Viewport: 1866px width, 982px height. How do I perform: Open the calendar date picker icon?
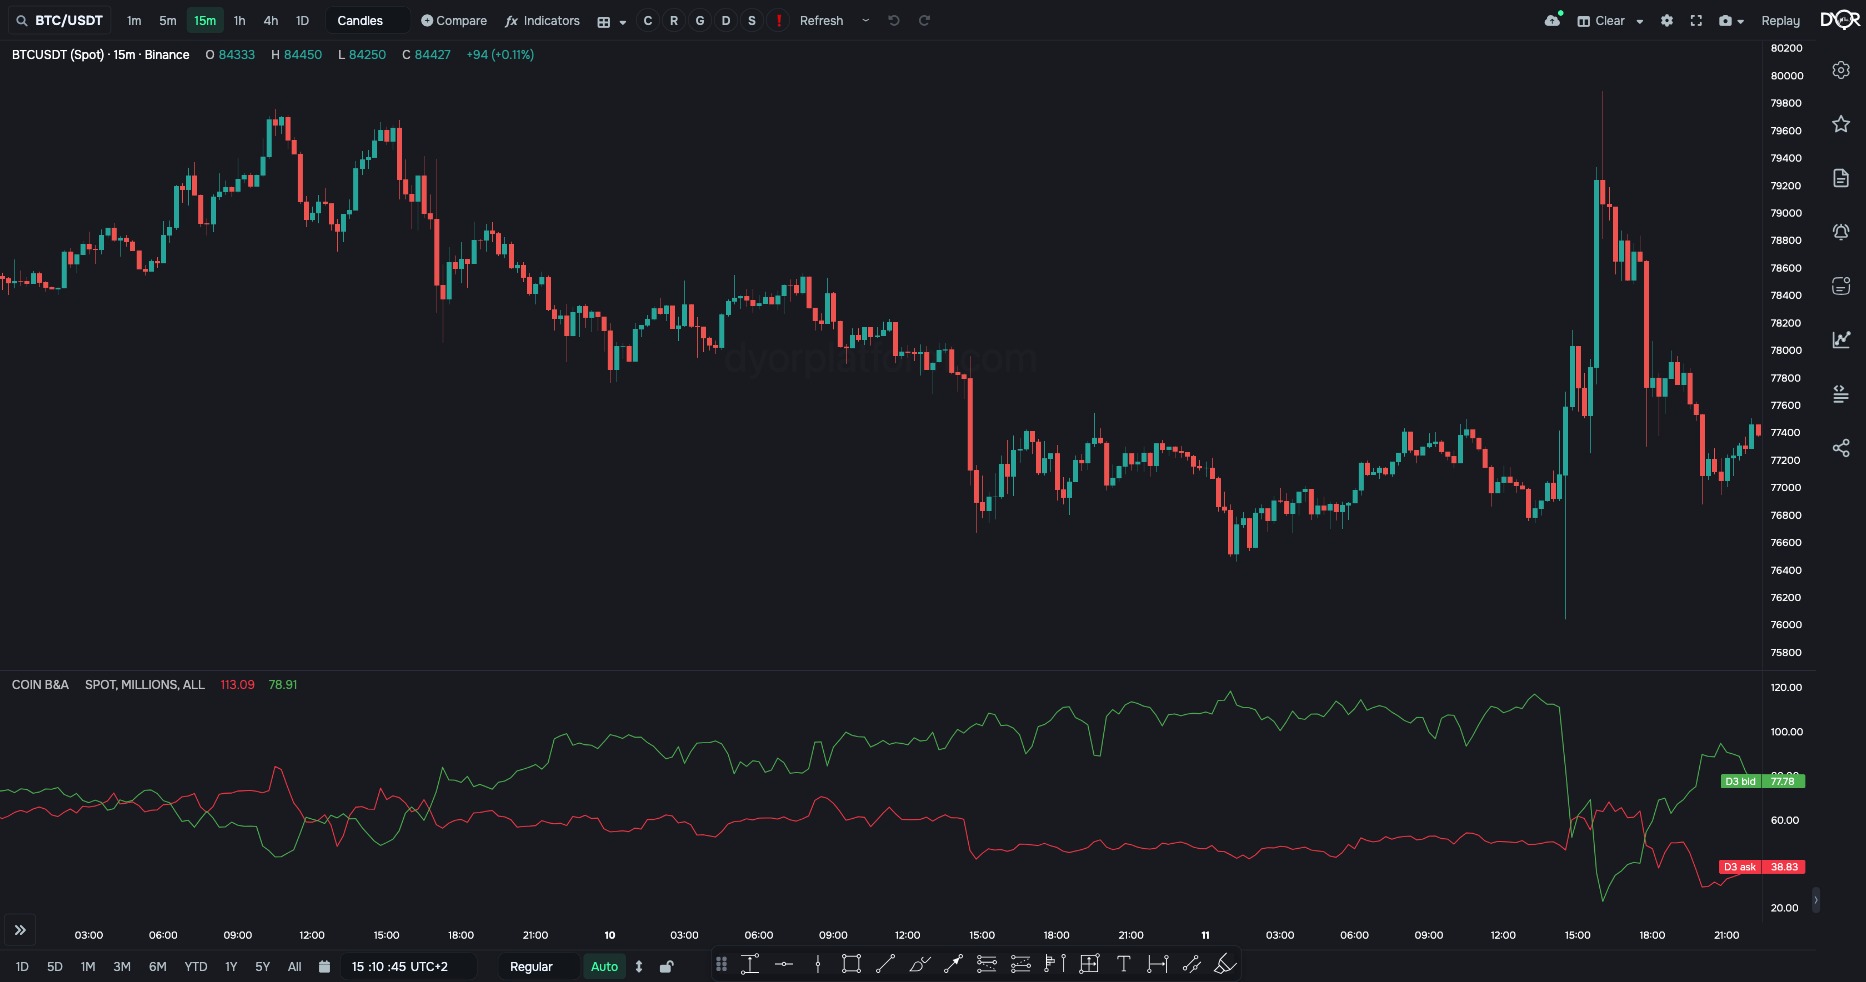tap(324, 967)
